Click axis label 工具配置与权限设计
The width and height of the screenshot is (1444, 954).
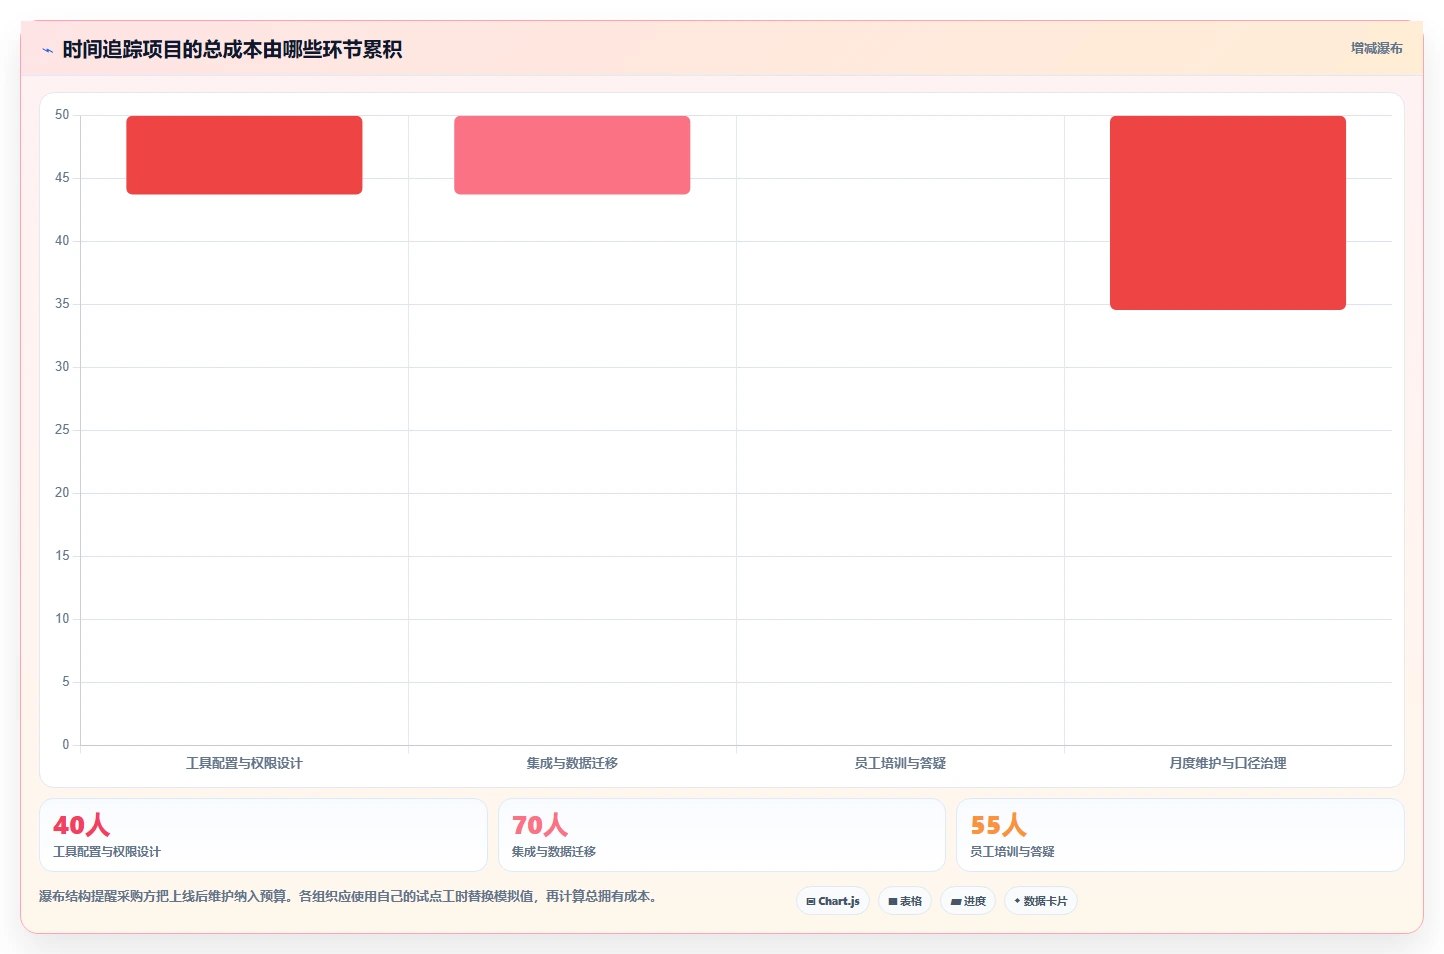[x=244, y=763]
